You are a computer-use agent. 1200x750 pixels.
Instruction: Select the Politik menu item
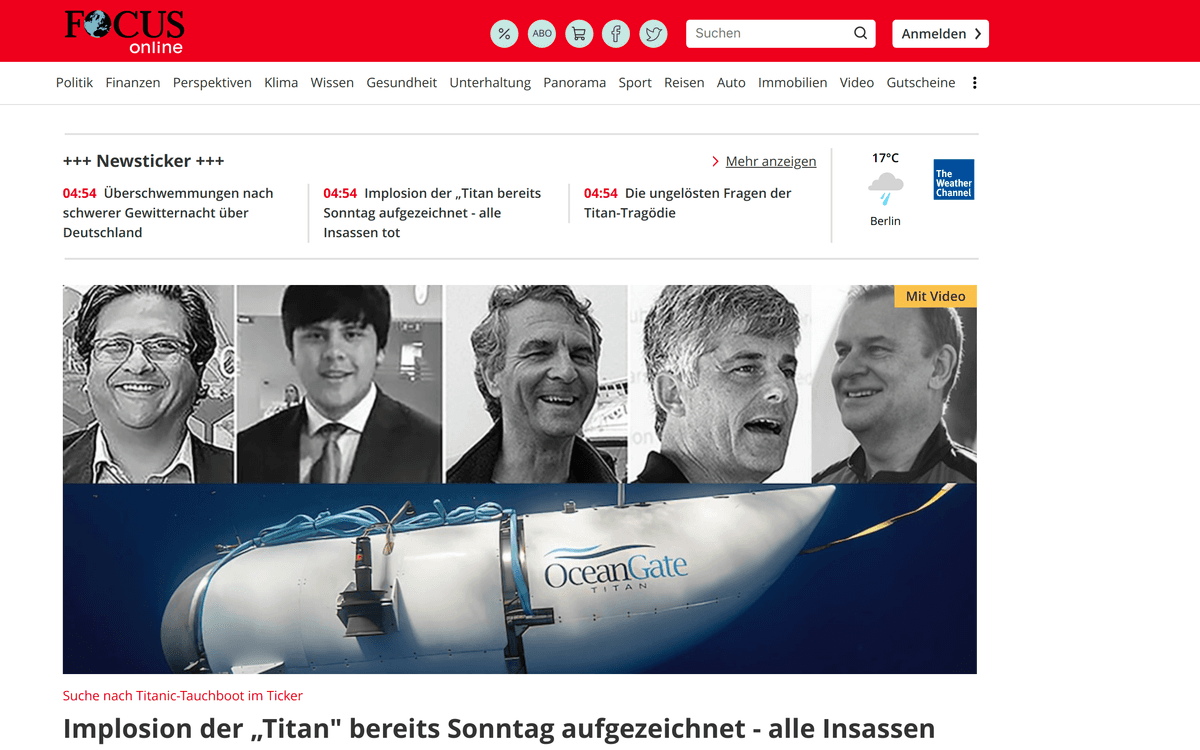pos(74,83)
